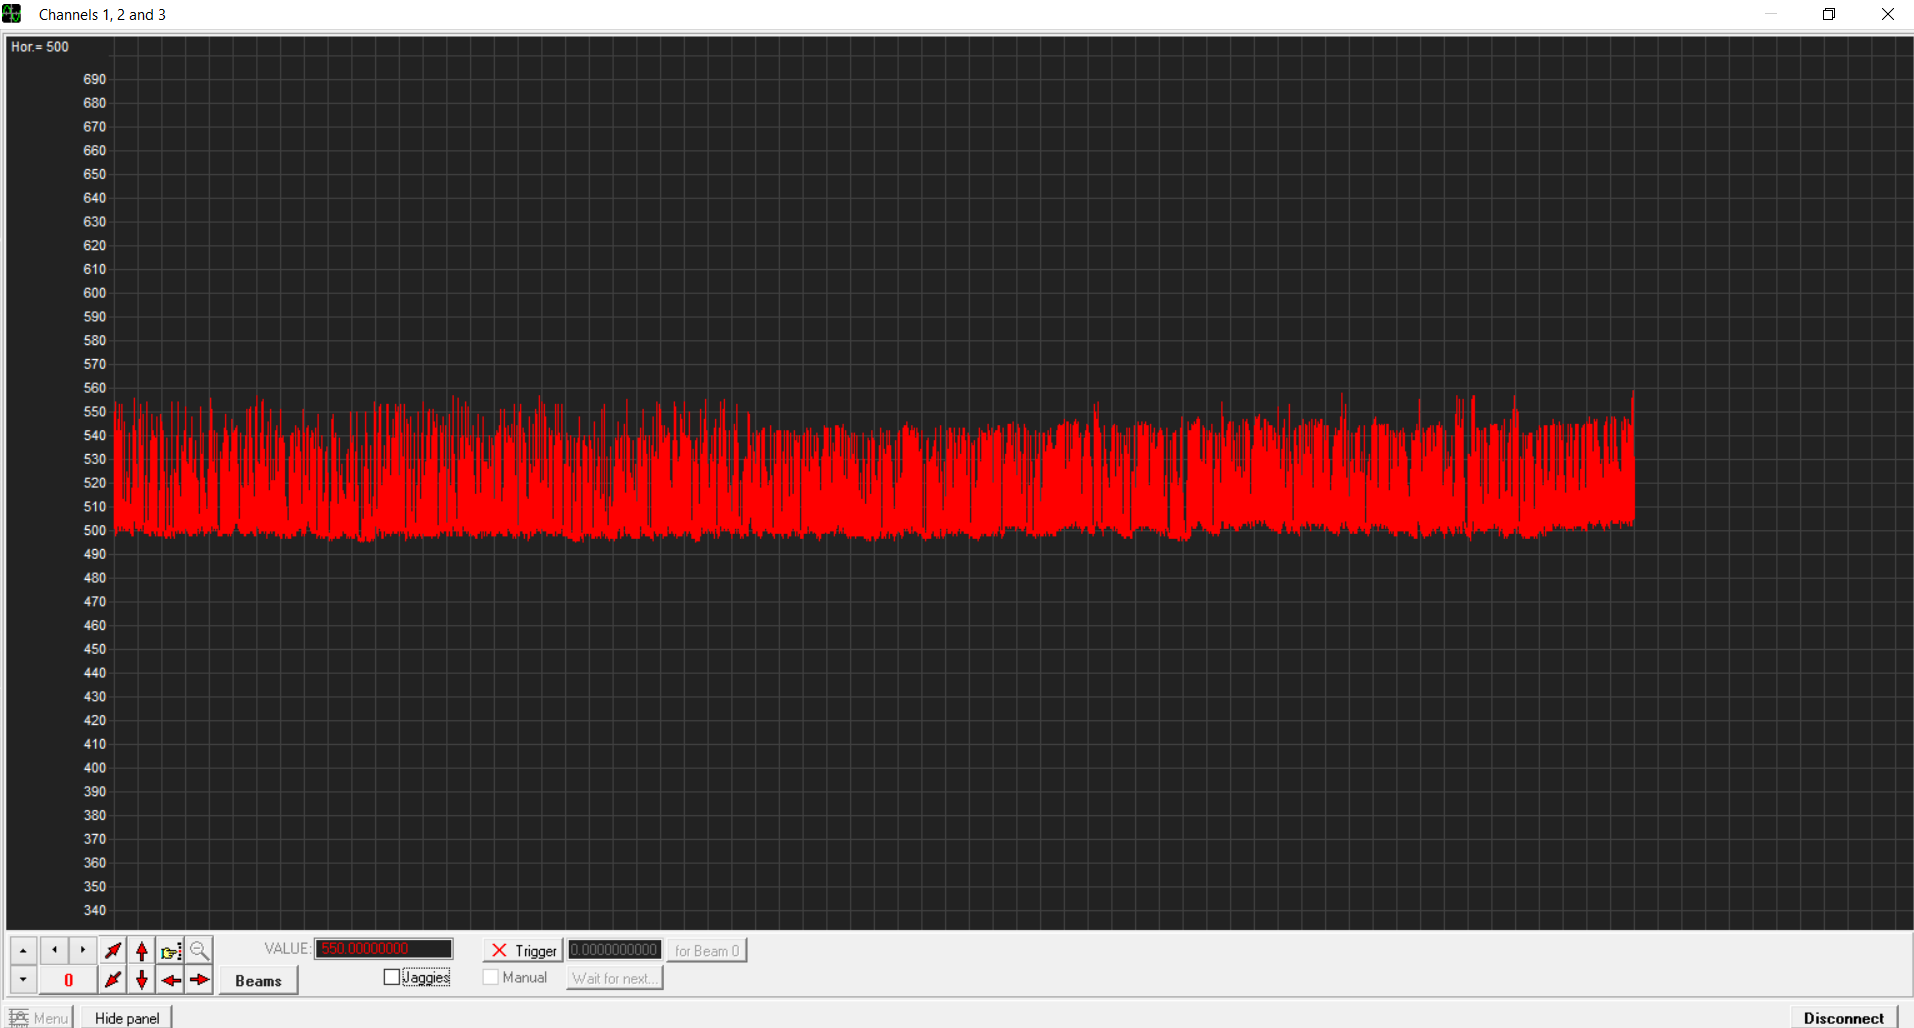Click the magnifier zoom out icon
1914x1028 pixels.
(x=200, y=950)
